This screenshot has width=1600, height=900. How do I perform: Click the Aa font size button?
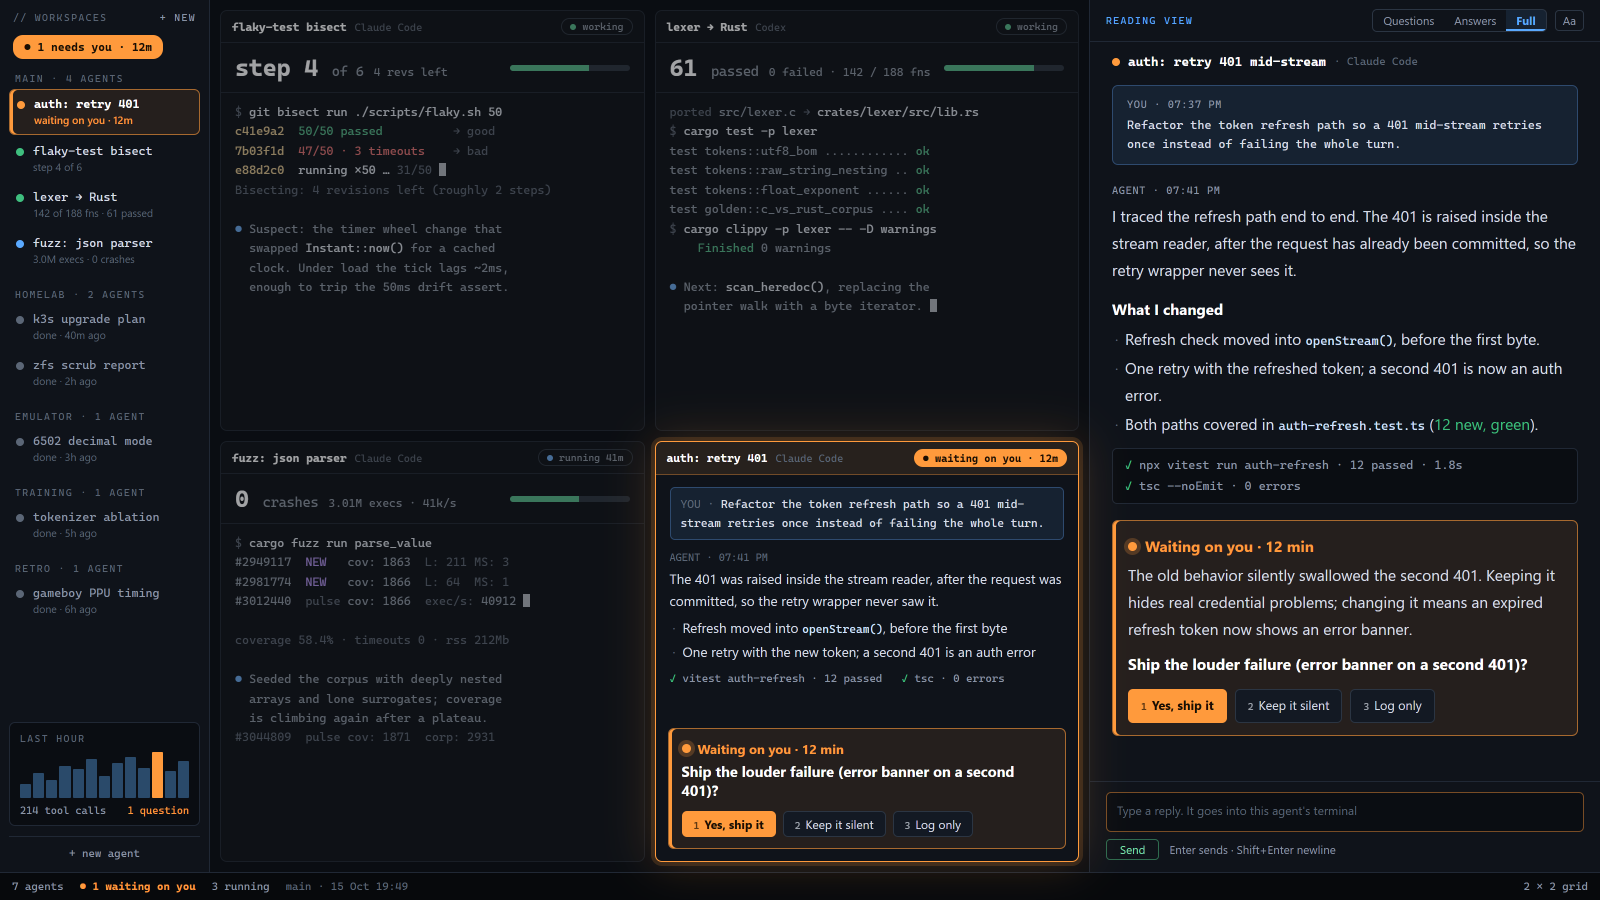point(1569,21)
